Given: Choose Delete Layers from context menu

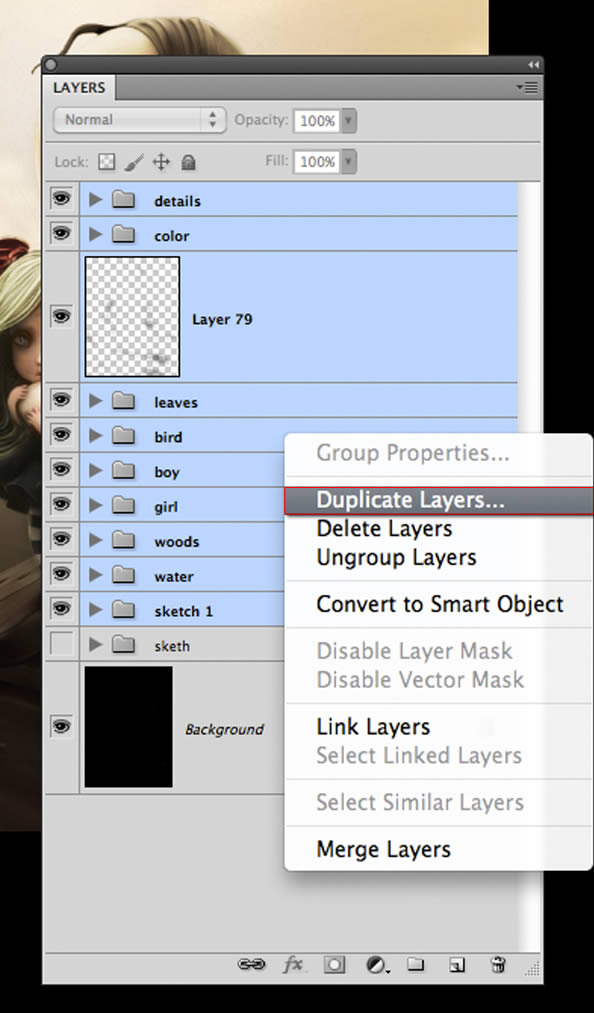Looking at the screenshot, I should pos(439,529).
